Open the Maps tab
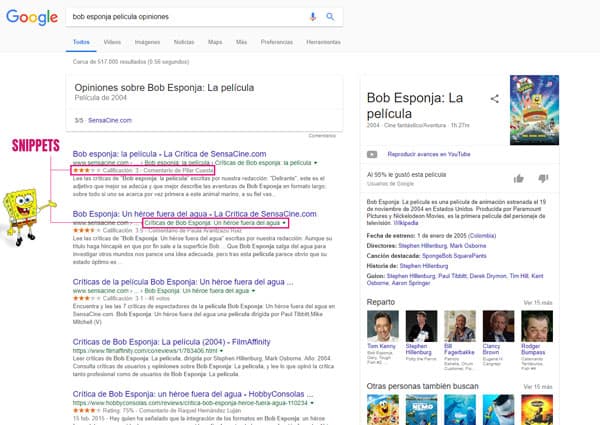600x425 pixels. coord(215,42)
